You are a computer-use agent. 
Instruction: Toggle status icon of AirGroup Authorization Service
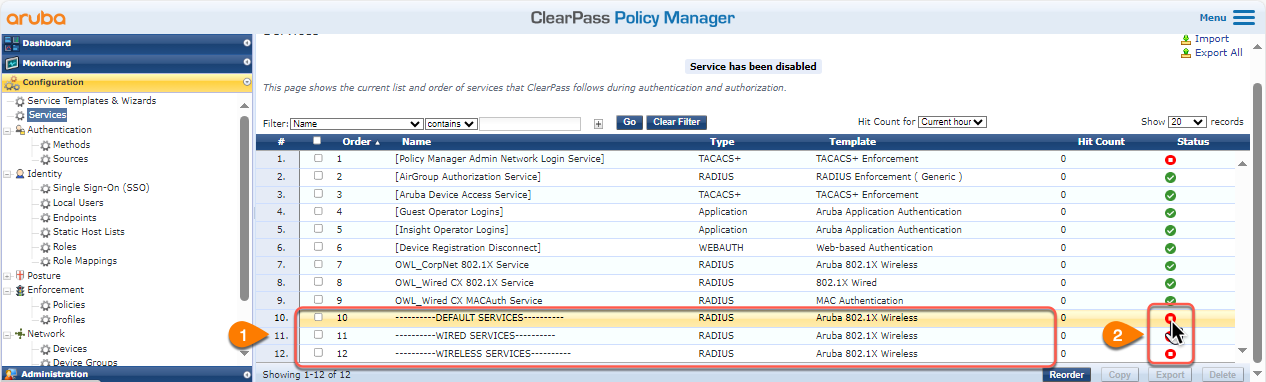pyautogui.click(x=1170, y=178)
